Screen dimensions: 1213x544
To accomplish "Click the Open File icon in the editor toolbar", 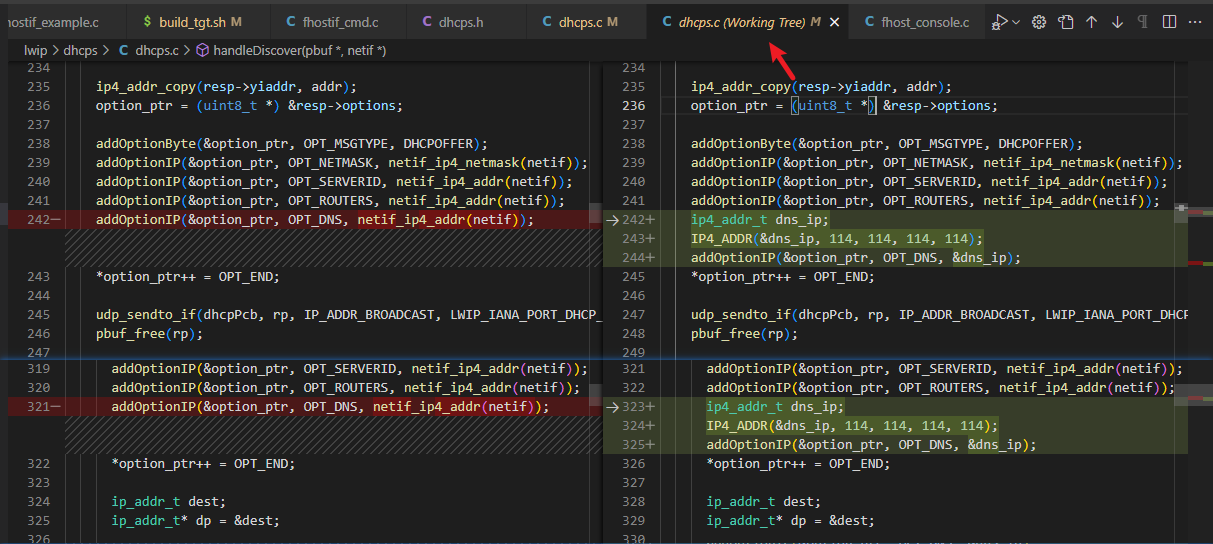I will tap(1066, 22).
